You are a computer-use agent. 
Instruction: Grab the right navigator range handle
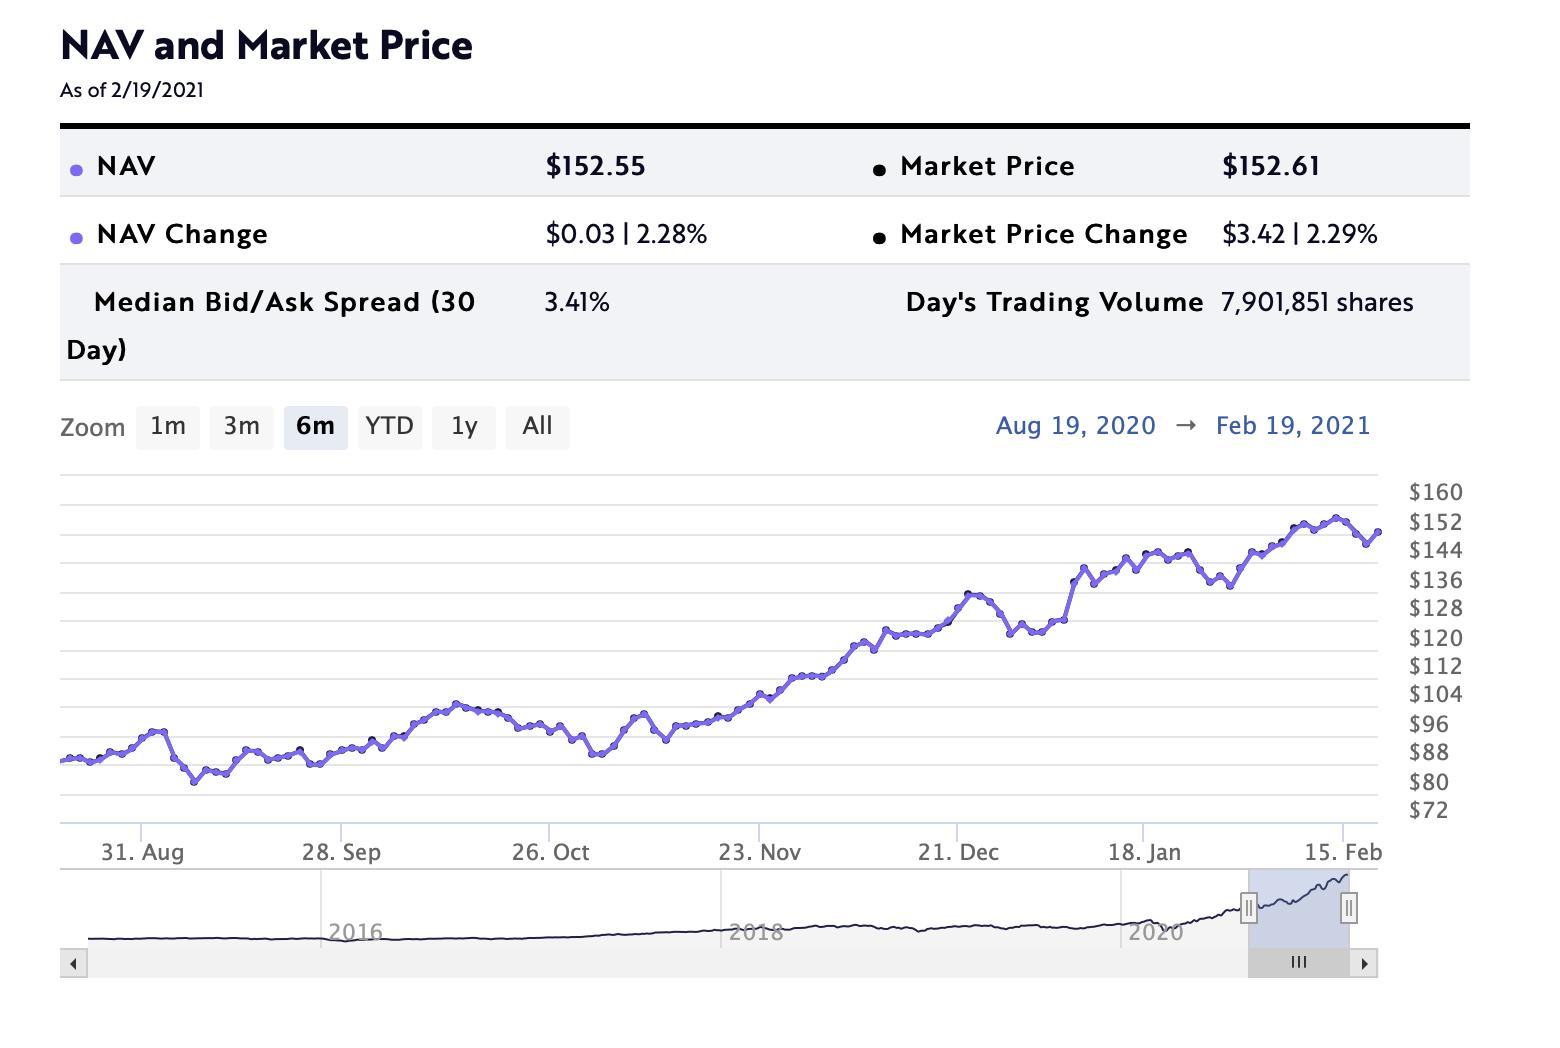1348,908
